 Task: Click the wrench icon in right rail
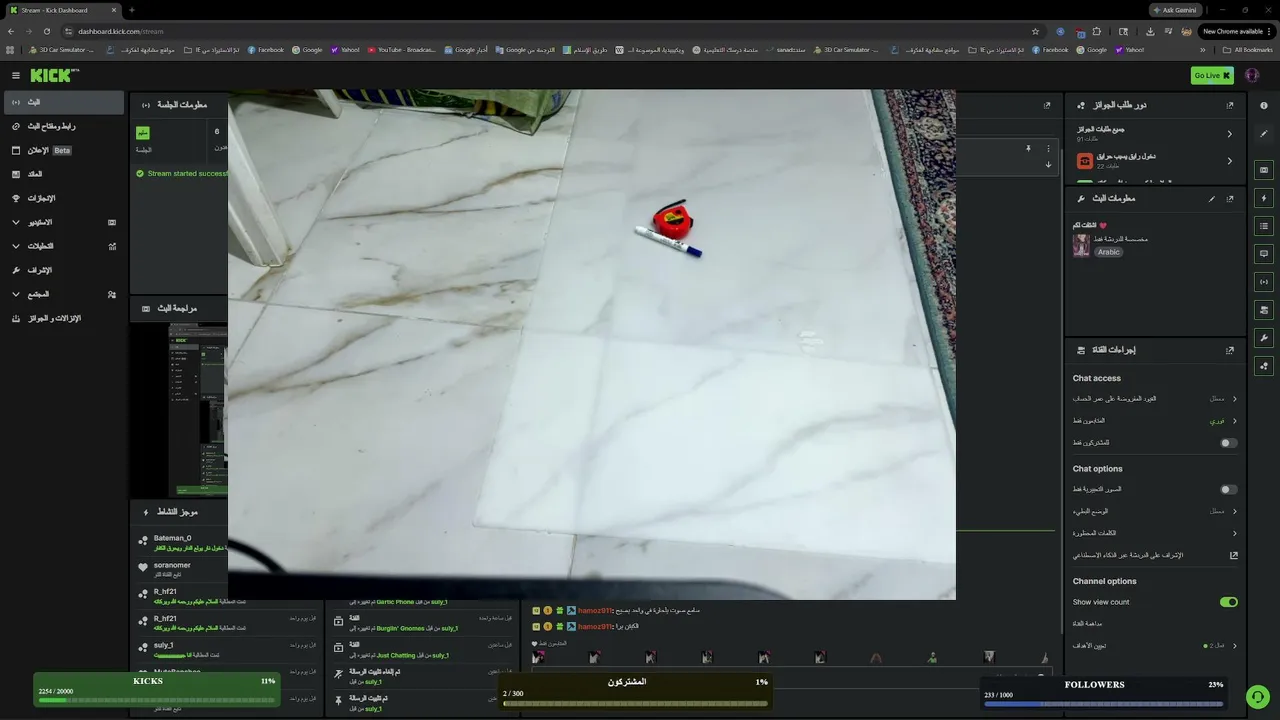click(x=1264, y=338)
